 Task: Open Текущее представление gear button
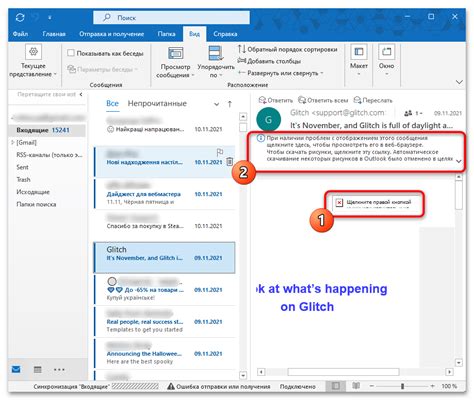click(x=33, y=61)
